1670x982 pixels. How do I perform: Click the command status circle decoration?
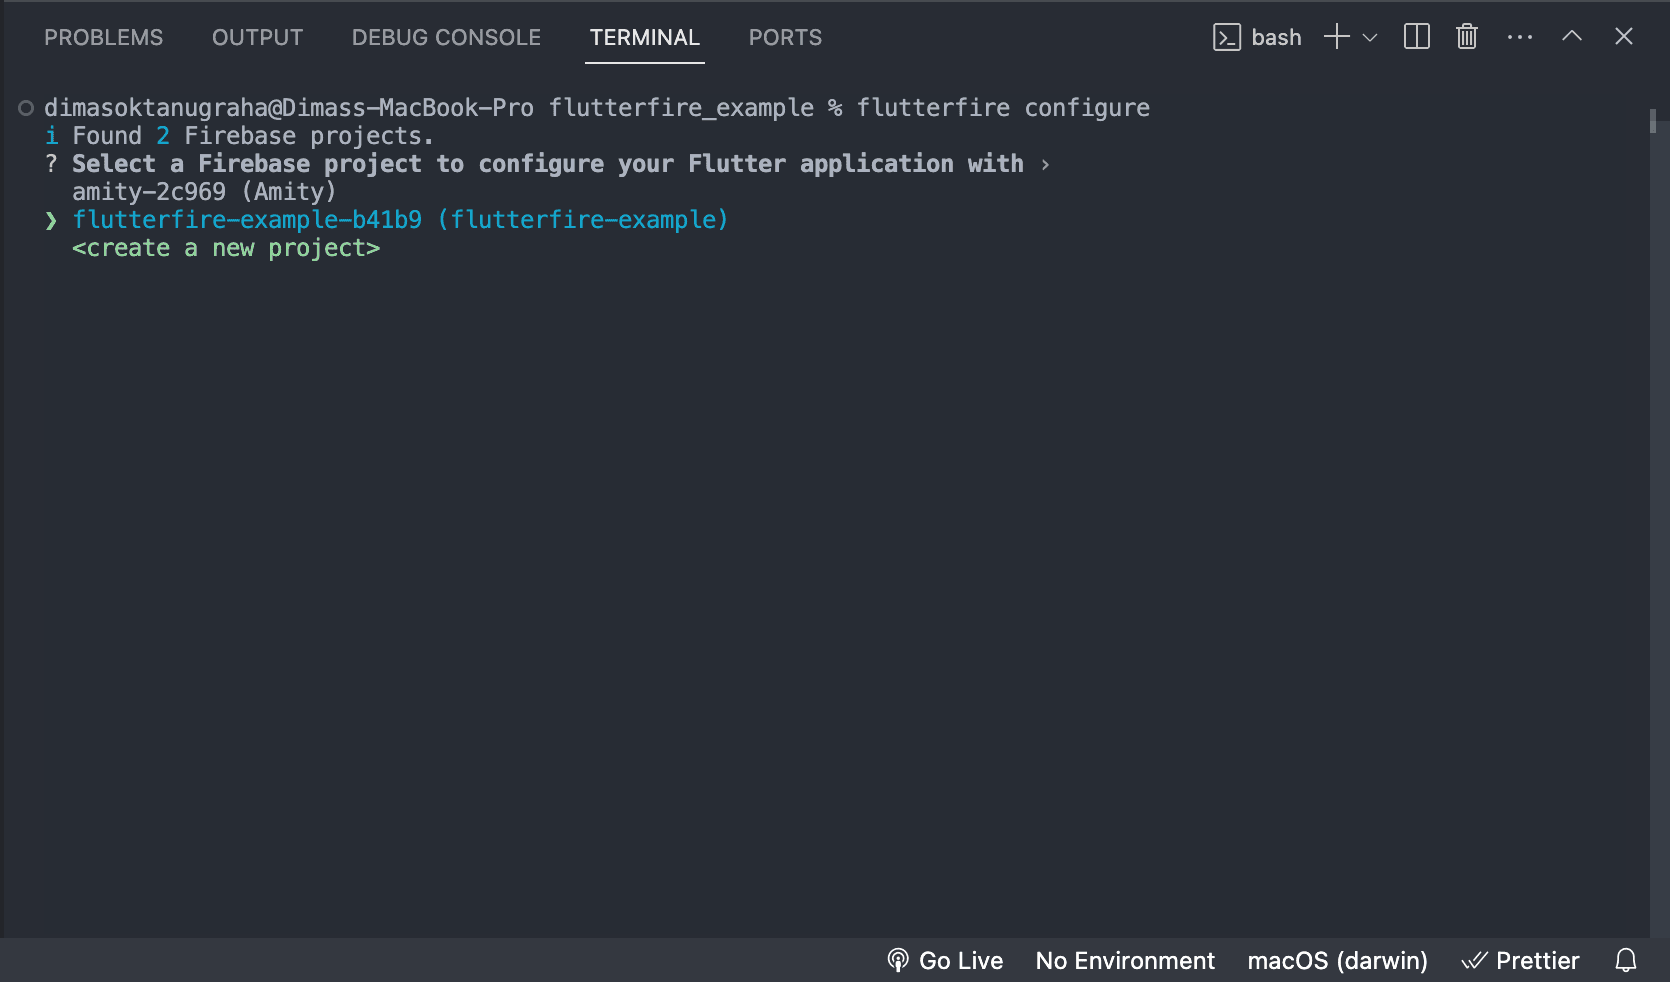(x=26, y=108)
